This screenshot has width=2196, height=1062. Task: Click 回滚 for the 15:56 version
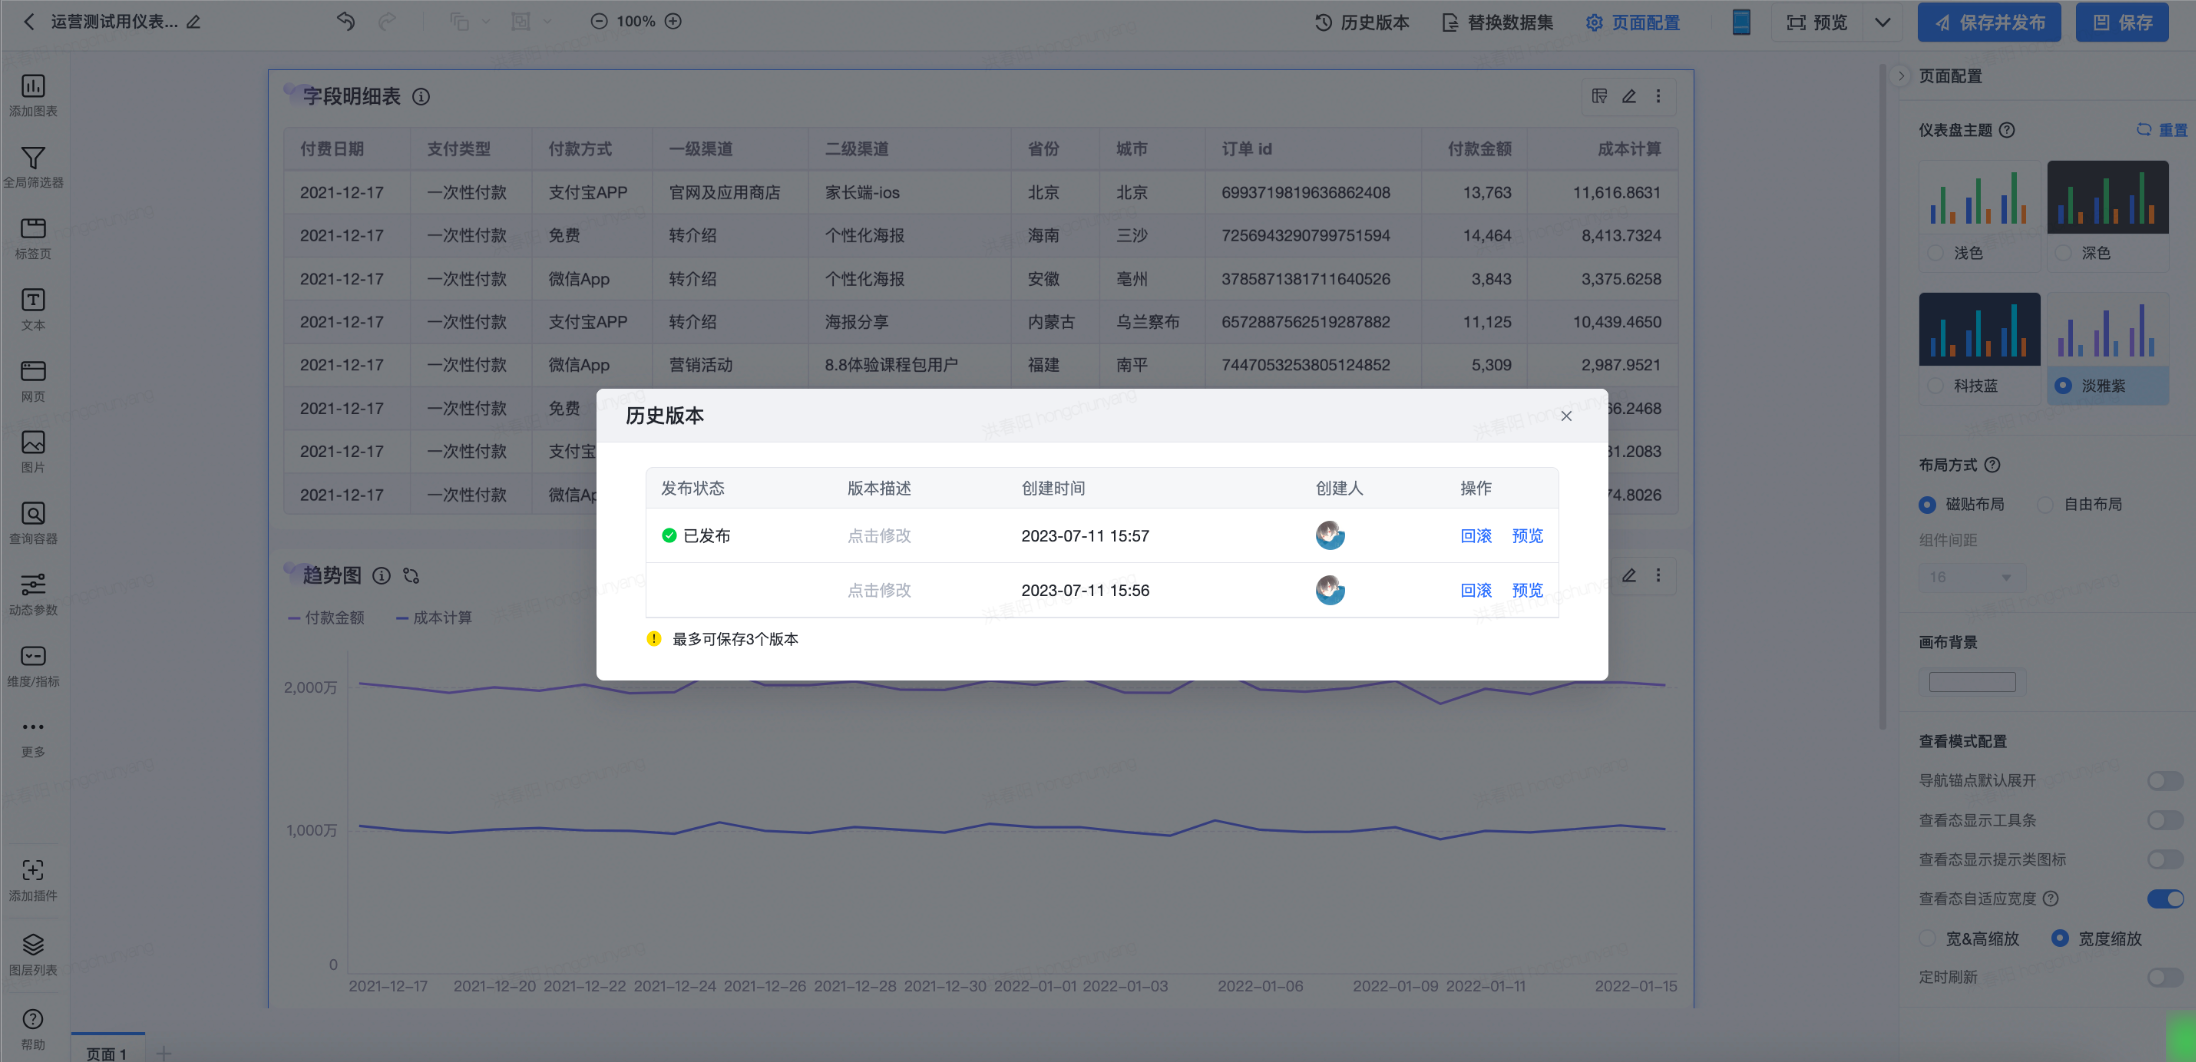pos(1476,591)
